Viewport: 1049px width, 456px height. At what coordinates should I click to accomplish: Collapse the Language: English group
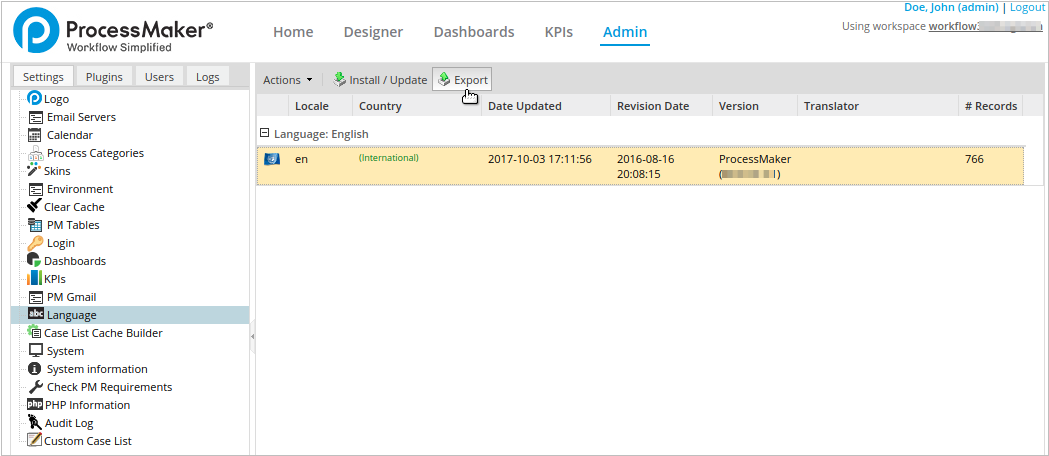pyautogui.click(x=264, y=133)
